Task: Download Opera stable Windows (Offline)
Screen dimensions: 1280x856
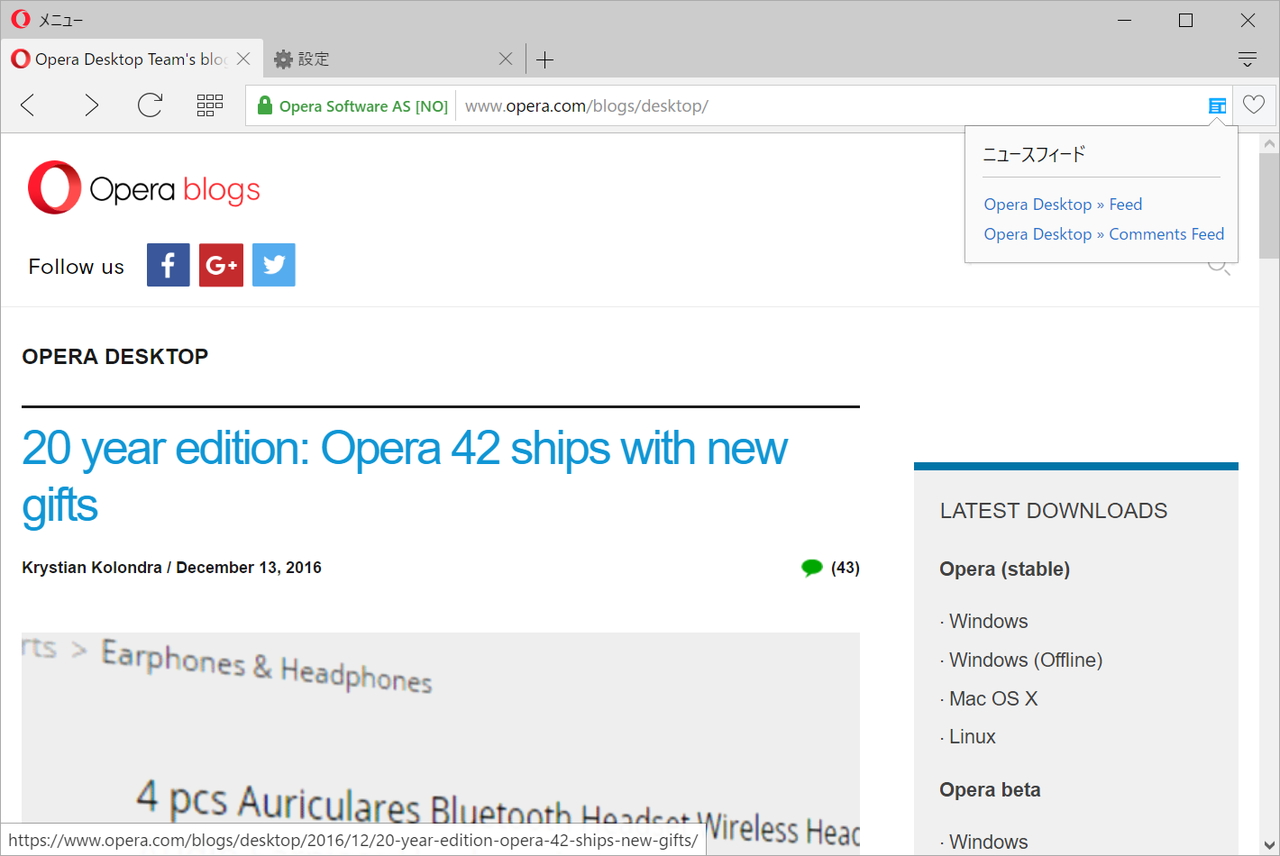Action: click(x=1026, y=660)
